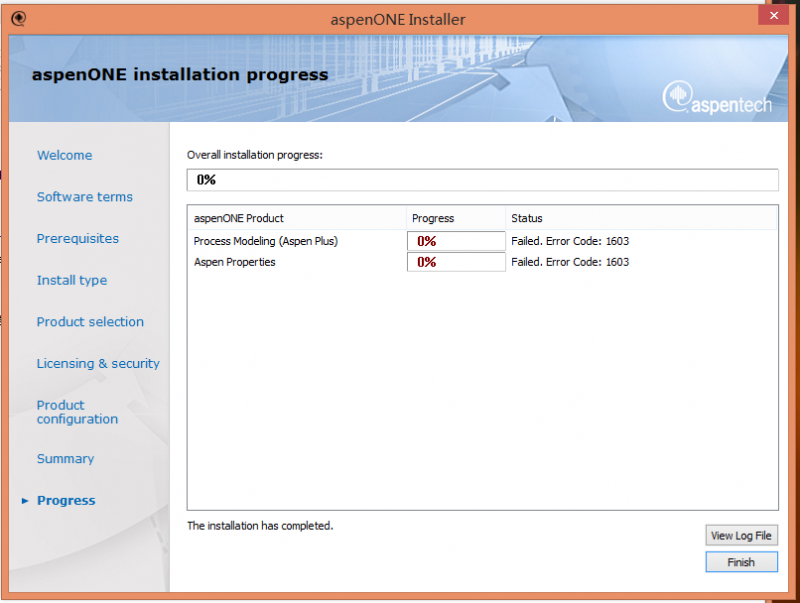
Task: Select the Summary step
Action: (65, 458)
